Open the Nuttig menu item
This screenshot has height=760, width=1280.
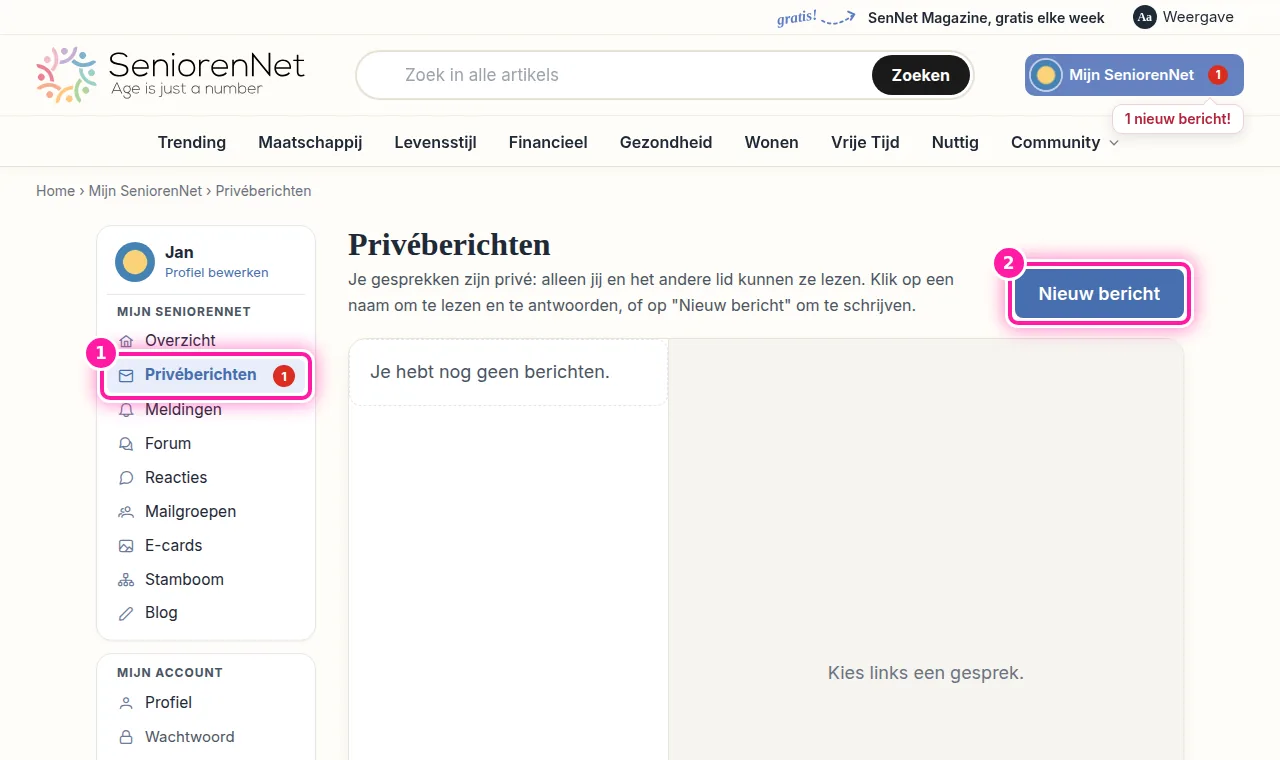955,142
